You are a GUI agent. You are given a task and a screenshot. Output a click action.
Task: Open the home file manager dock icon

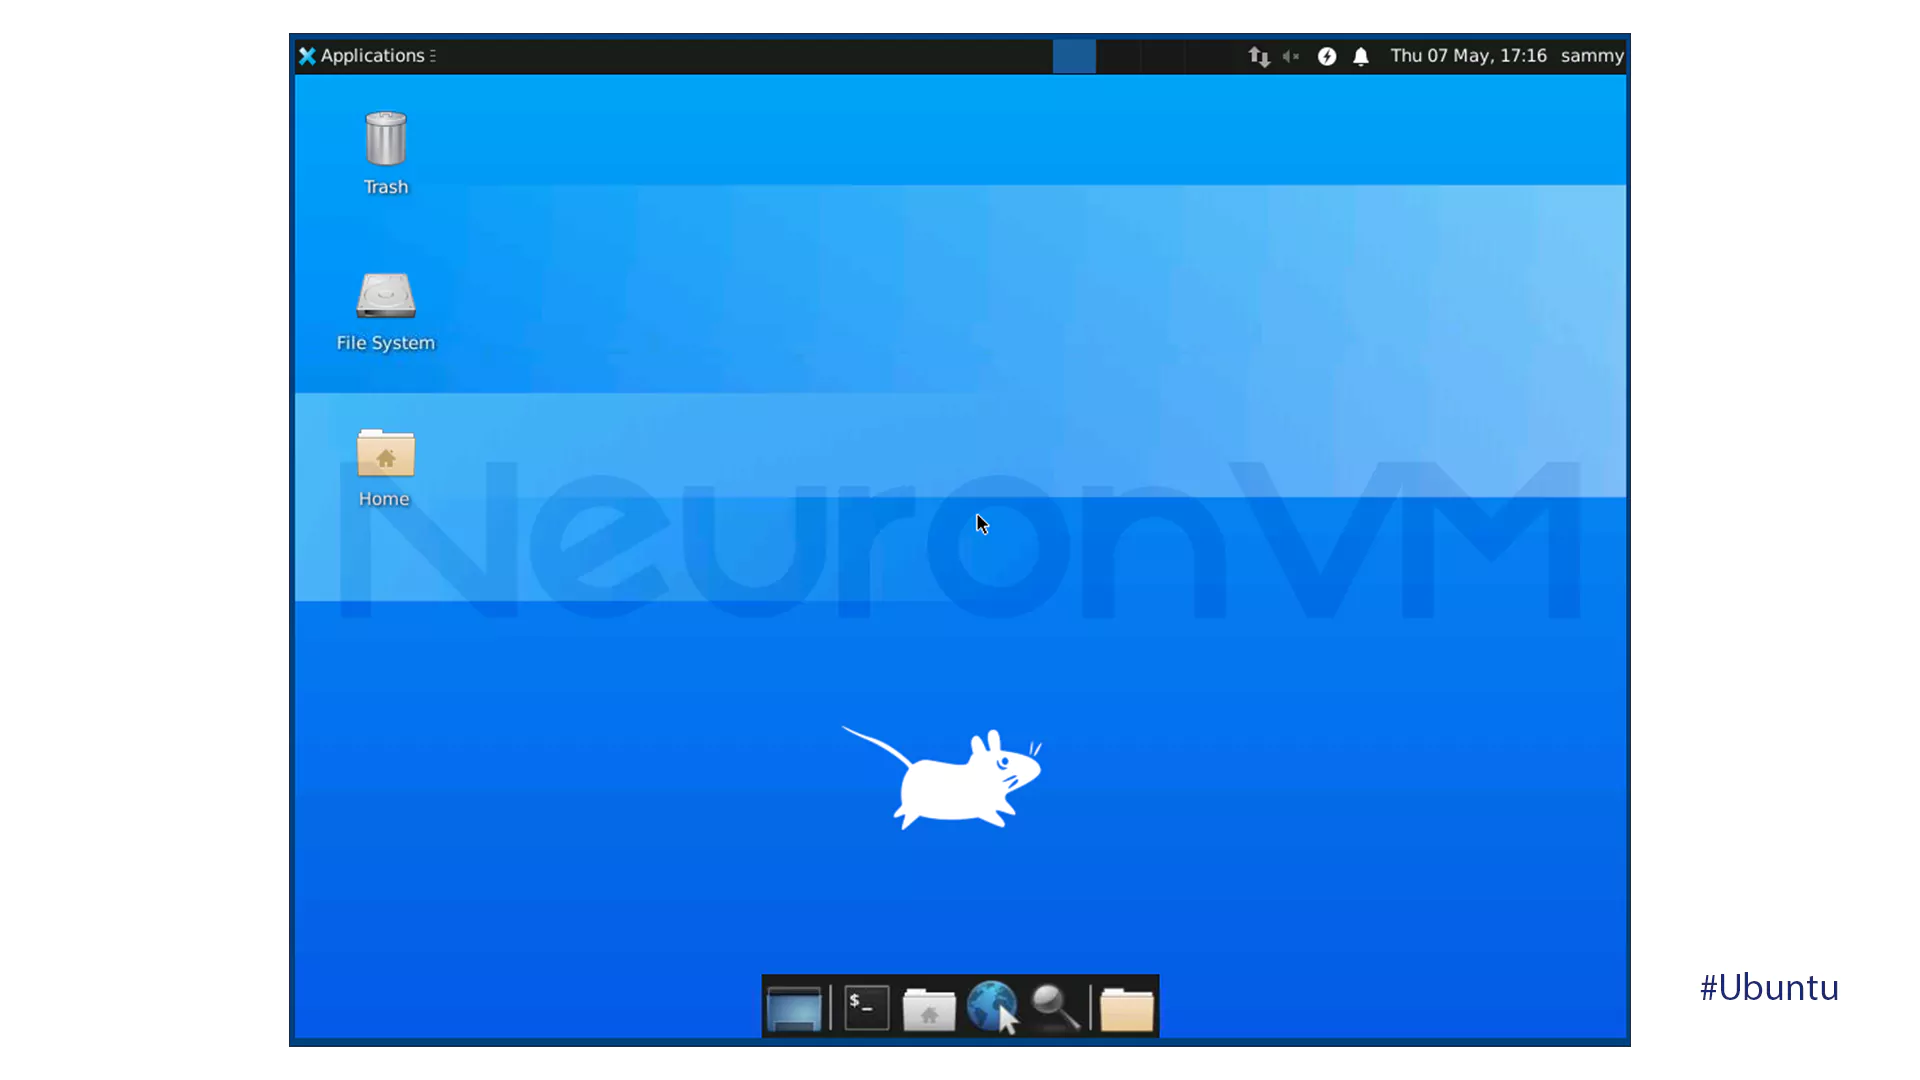pos(929,1008)
